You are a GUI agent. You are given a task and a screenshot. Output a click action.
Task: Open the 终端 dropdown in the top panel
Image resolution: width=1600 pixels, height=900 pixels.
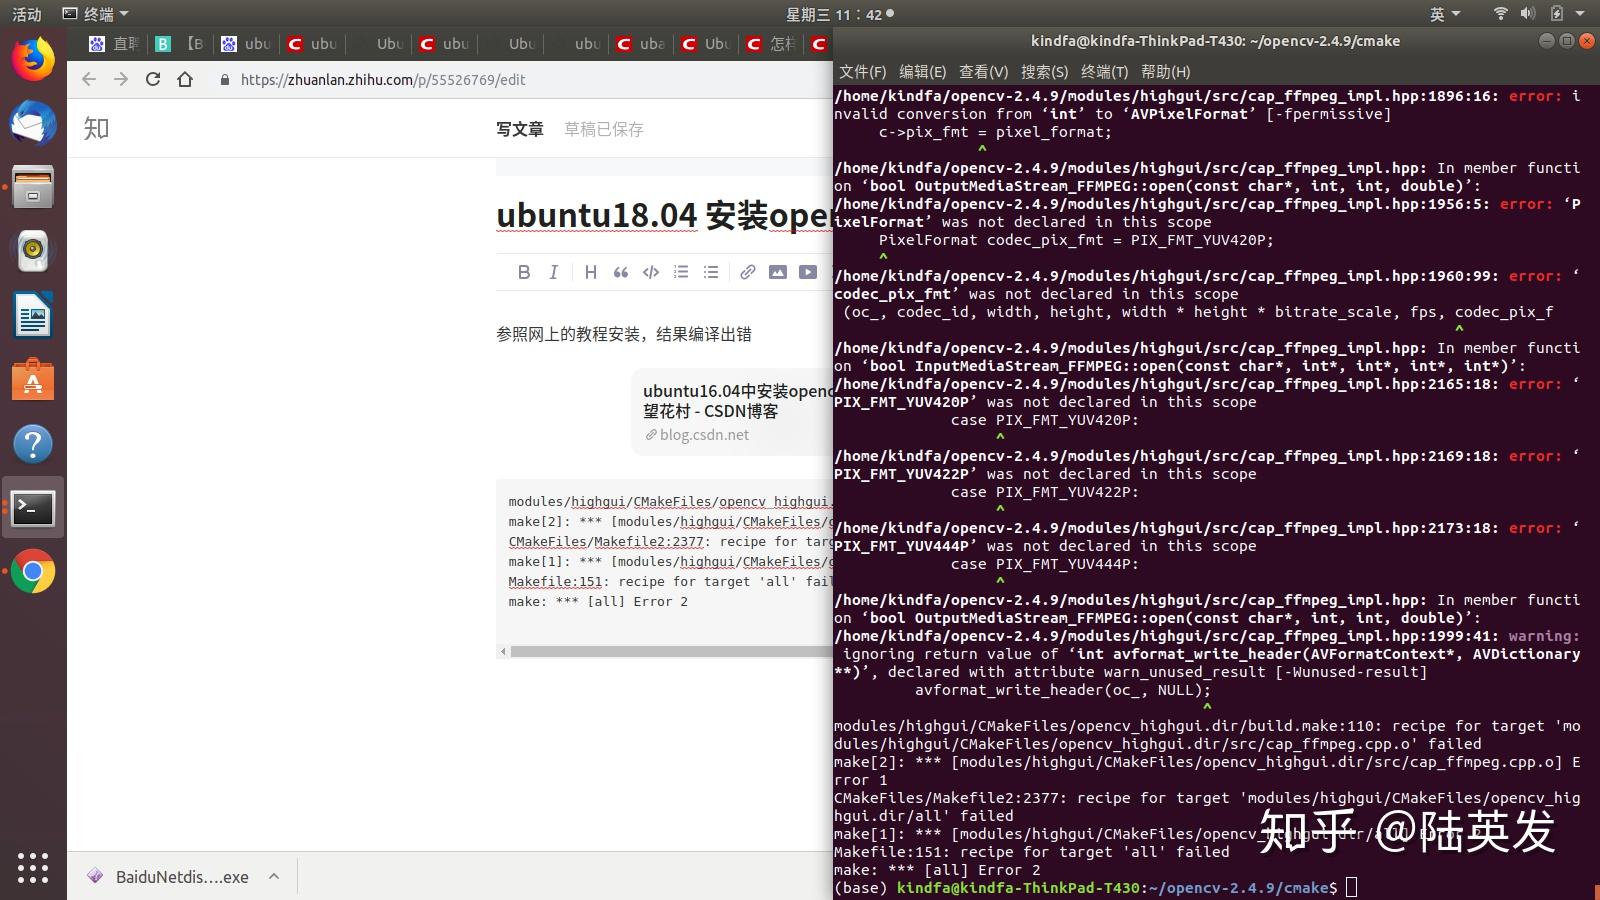[x=98, y=13]
